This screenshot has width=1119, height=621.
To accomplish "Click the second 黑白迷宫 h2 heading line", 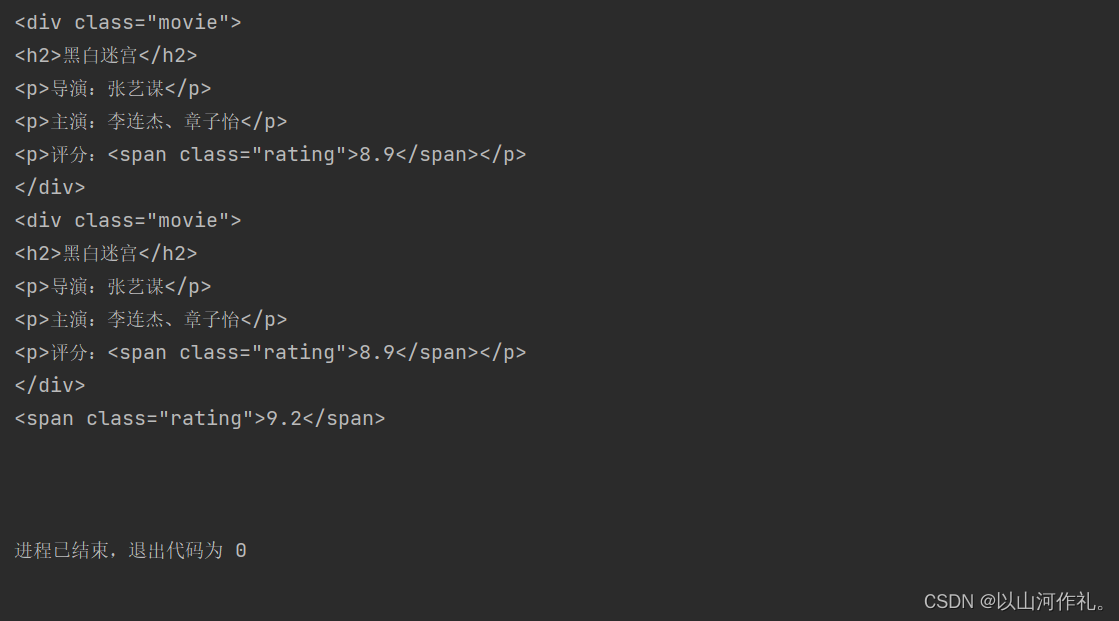I will click(x=106, y=253).
